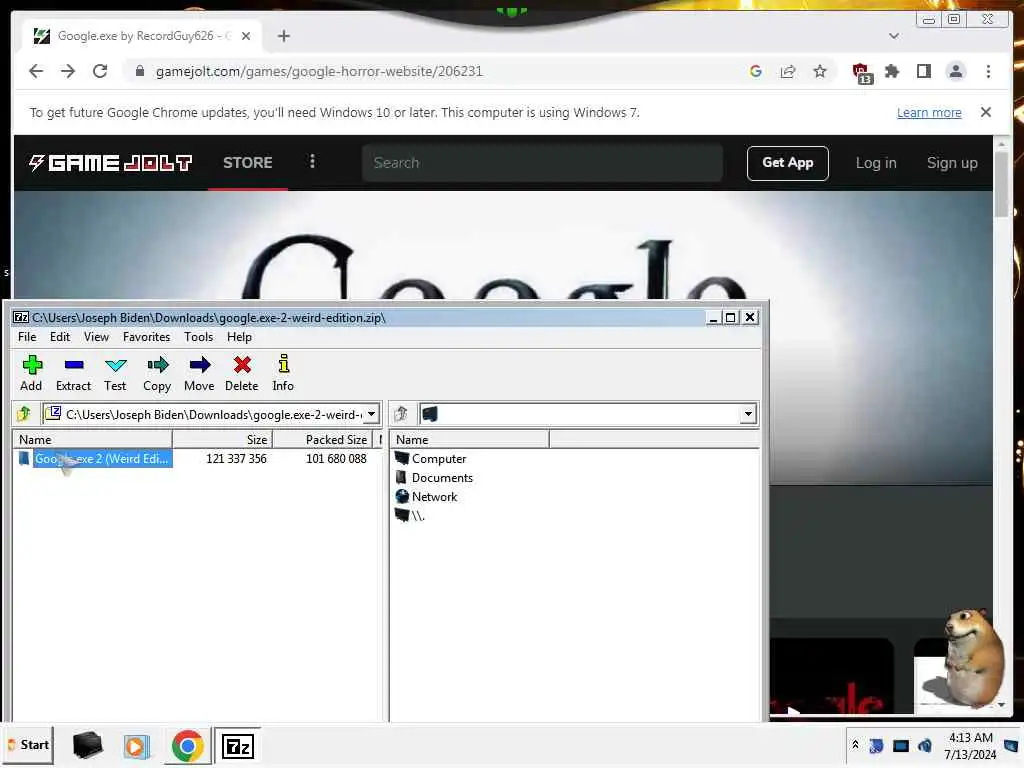Select Computer in right panel
The width and height of the screenshot is (1024, 768).
tap(431, 458)
